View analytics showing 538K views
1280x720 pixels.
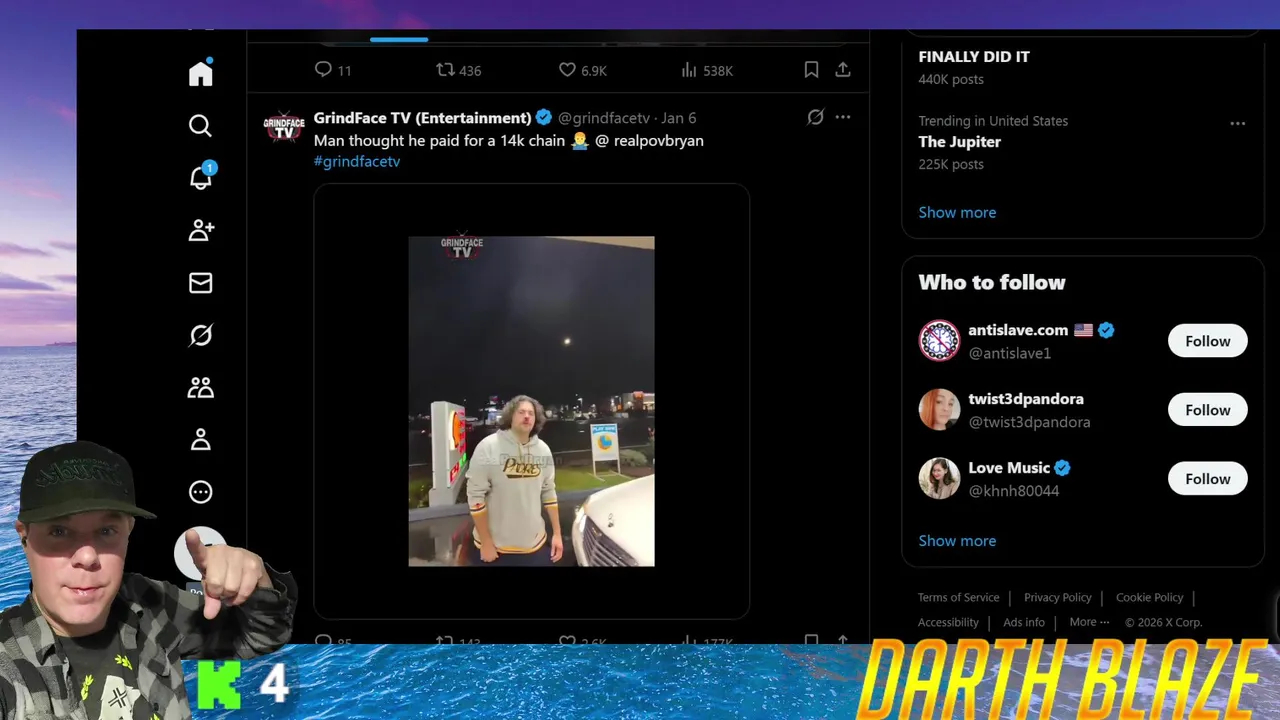(x=707, y=70)
